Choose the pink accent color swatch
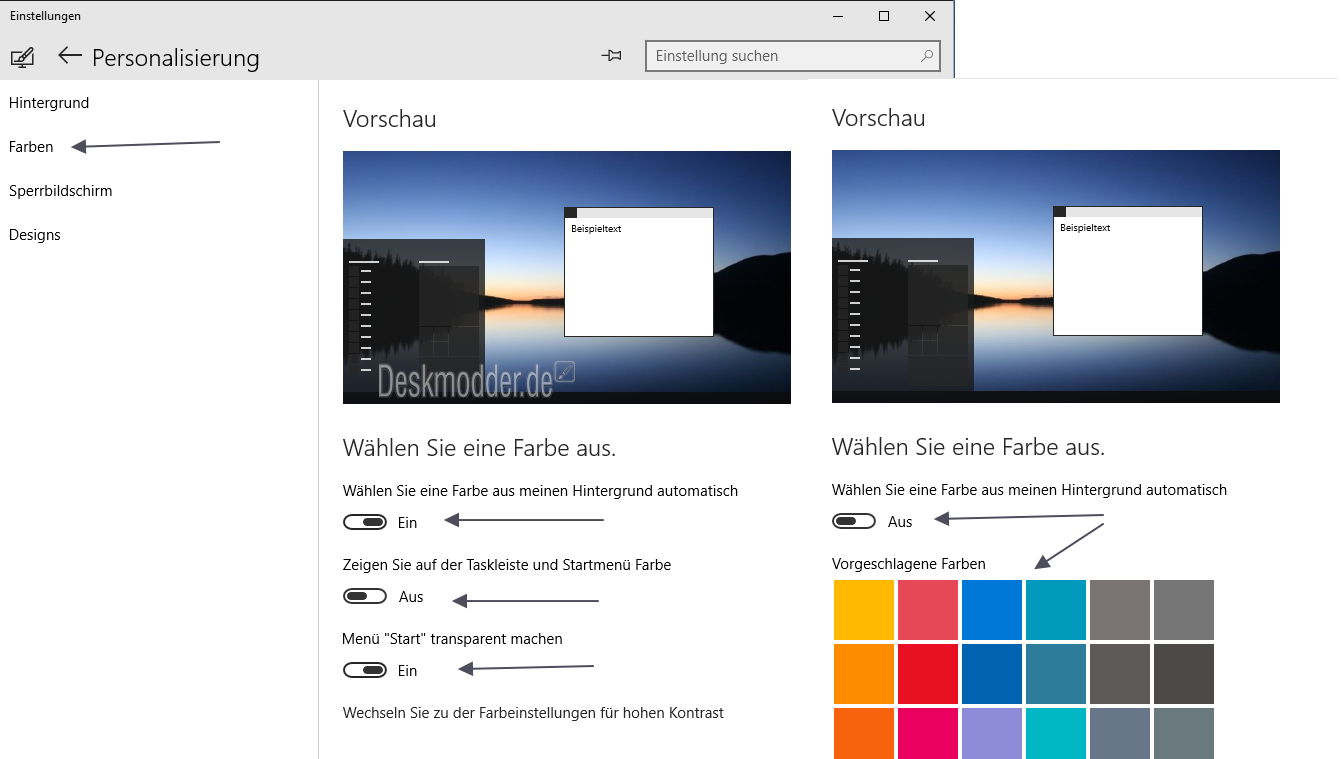Image resolution: width=1342 pixels, height=759 pixels. coord(927,734)
